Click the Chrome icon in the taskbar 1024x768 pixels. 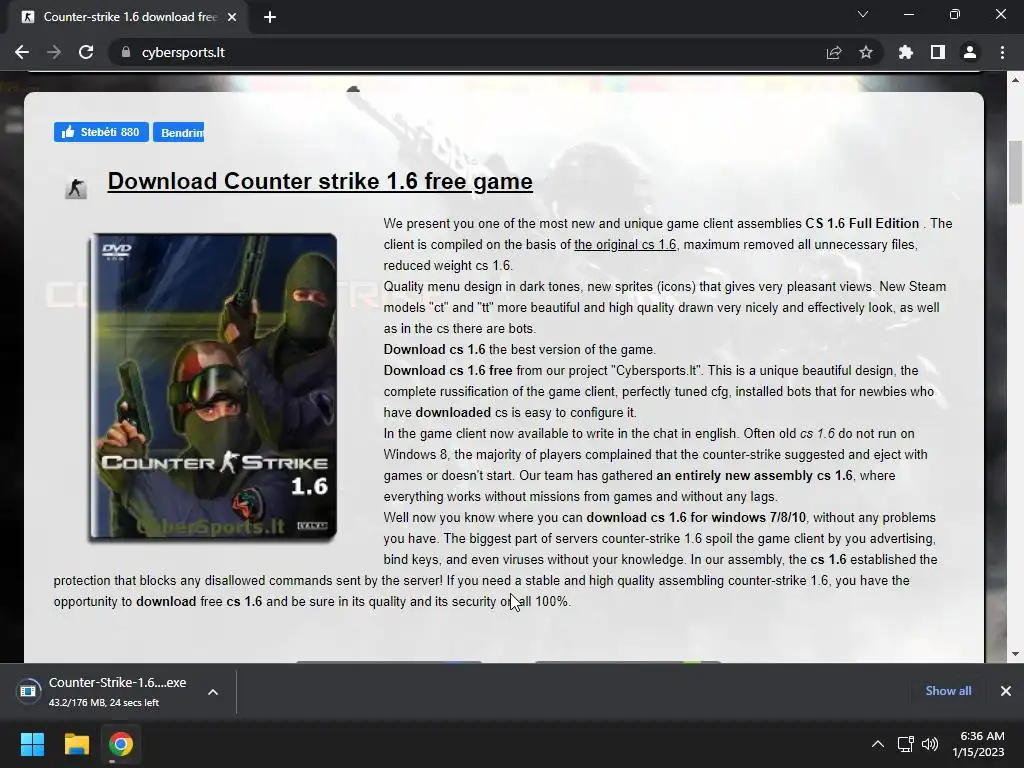(x=121, y=744)
